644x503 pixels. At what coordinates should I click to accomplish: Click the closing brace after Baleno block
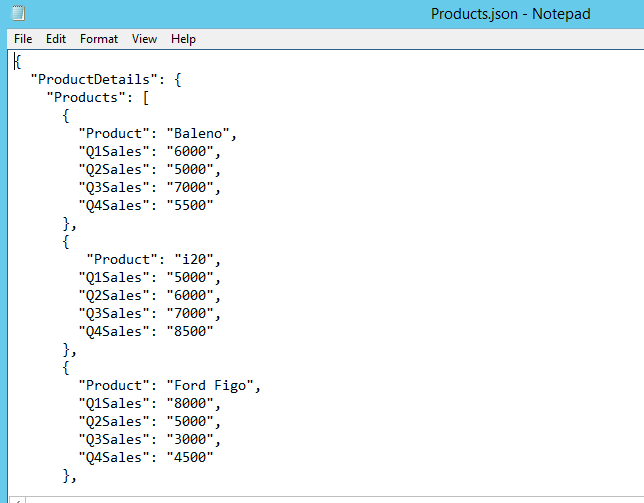pyautogui.click(x=69, y=224)
